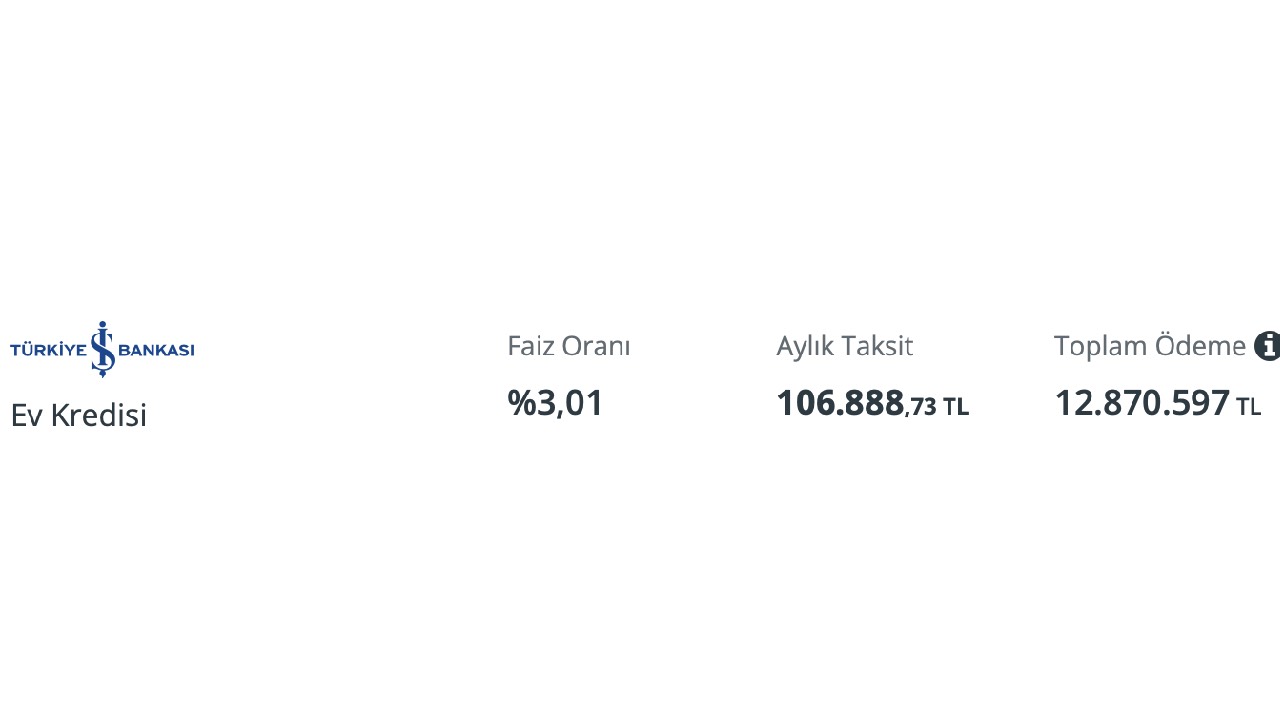Select the 12.870.597 TL total payment
1280x720 pixels.
point(1157,403)
